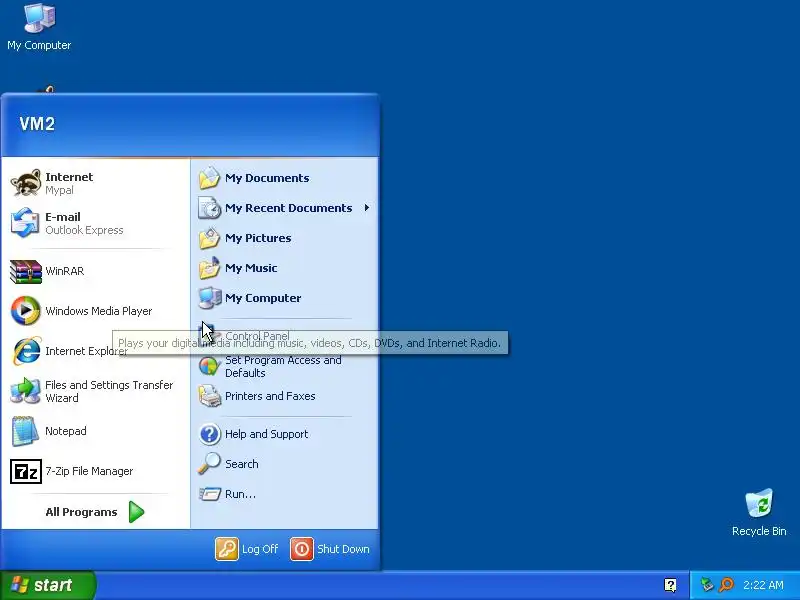Open the WinRAR books icon
This screenshot has width=800, height=600.
tap(26, 271)
